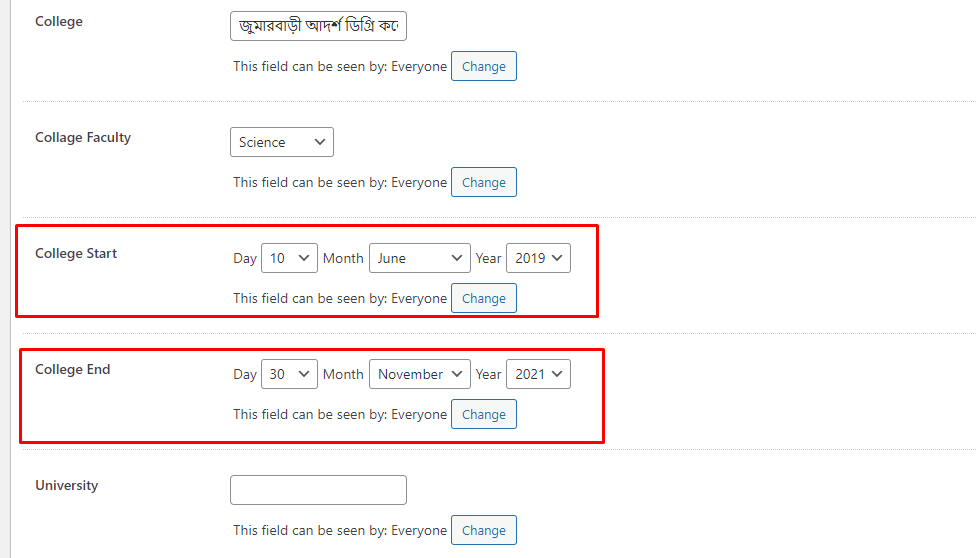977x558 pixels.
Task: Click the College field label
Action: 59,22
